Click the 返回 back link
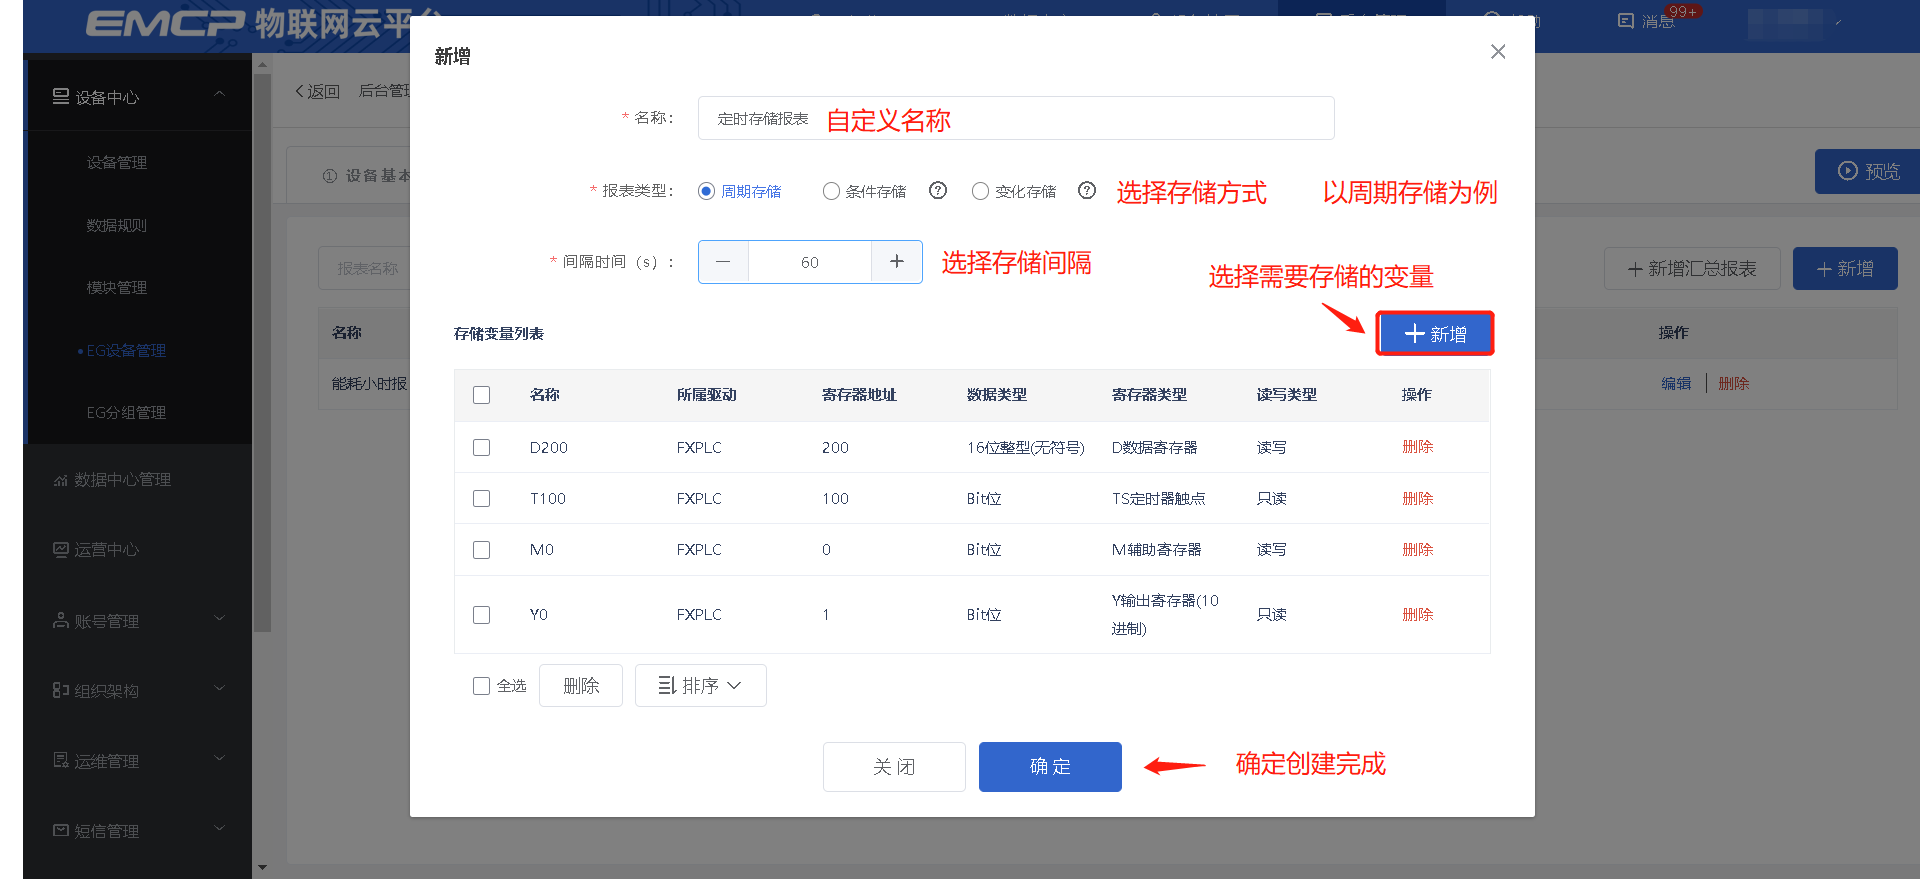This screenshot has height=889, width=1920. [318, 91]
